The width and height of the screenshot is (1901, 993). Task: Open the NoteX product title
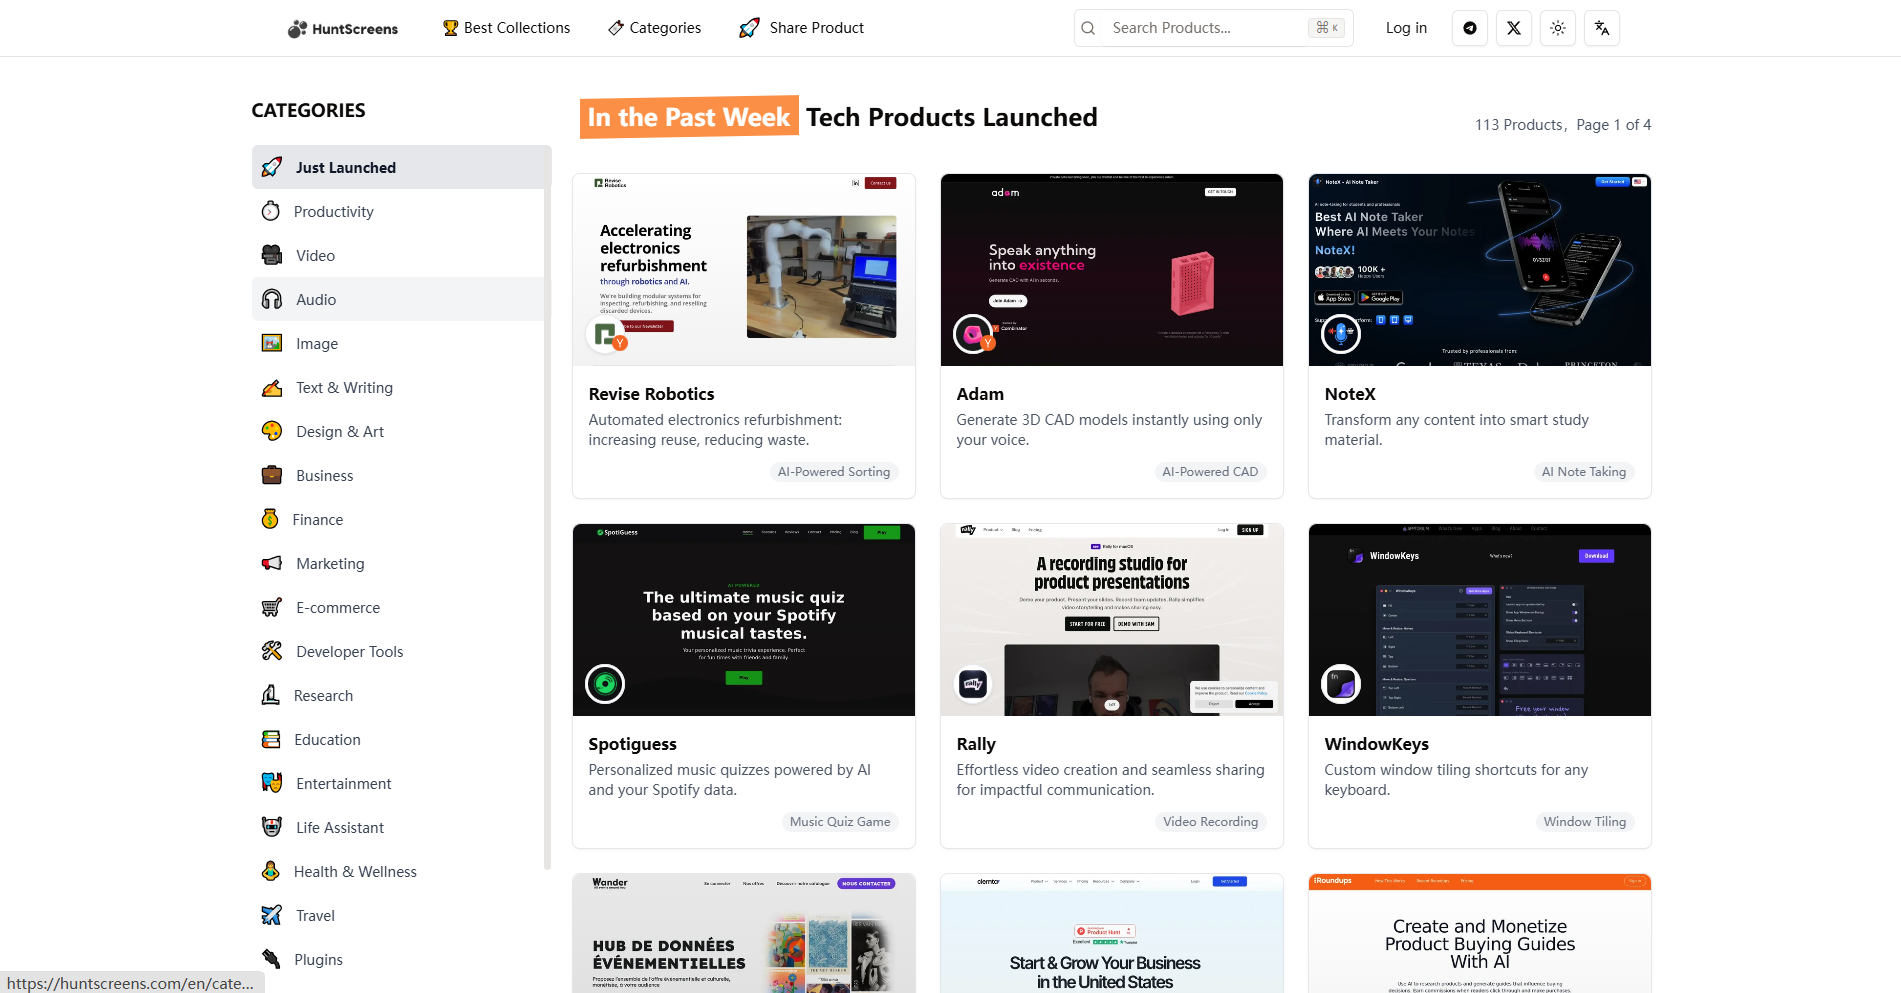tap(1350, 394)
